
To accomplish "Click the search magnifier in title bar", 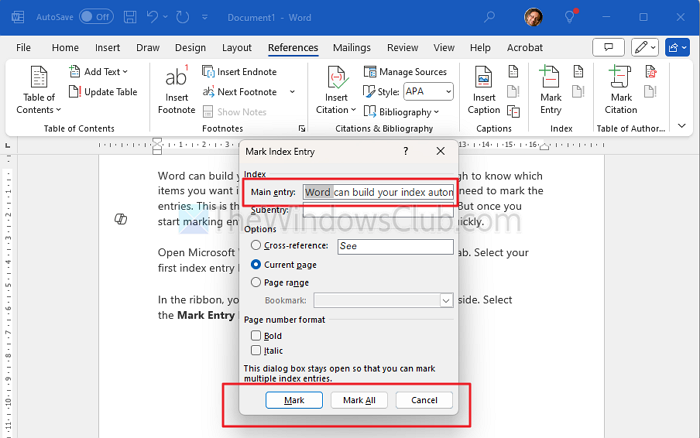I will click(490, 17).
